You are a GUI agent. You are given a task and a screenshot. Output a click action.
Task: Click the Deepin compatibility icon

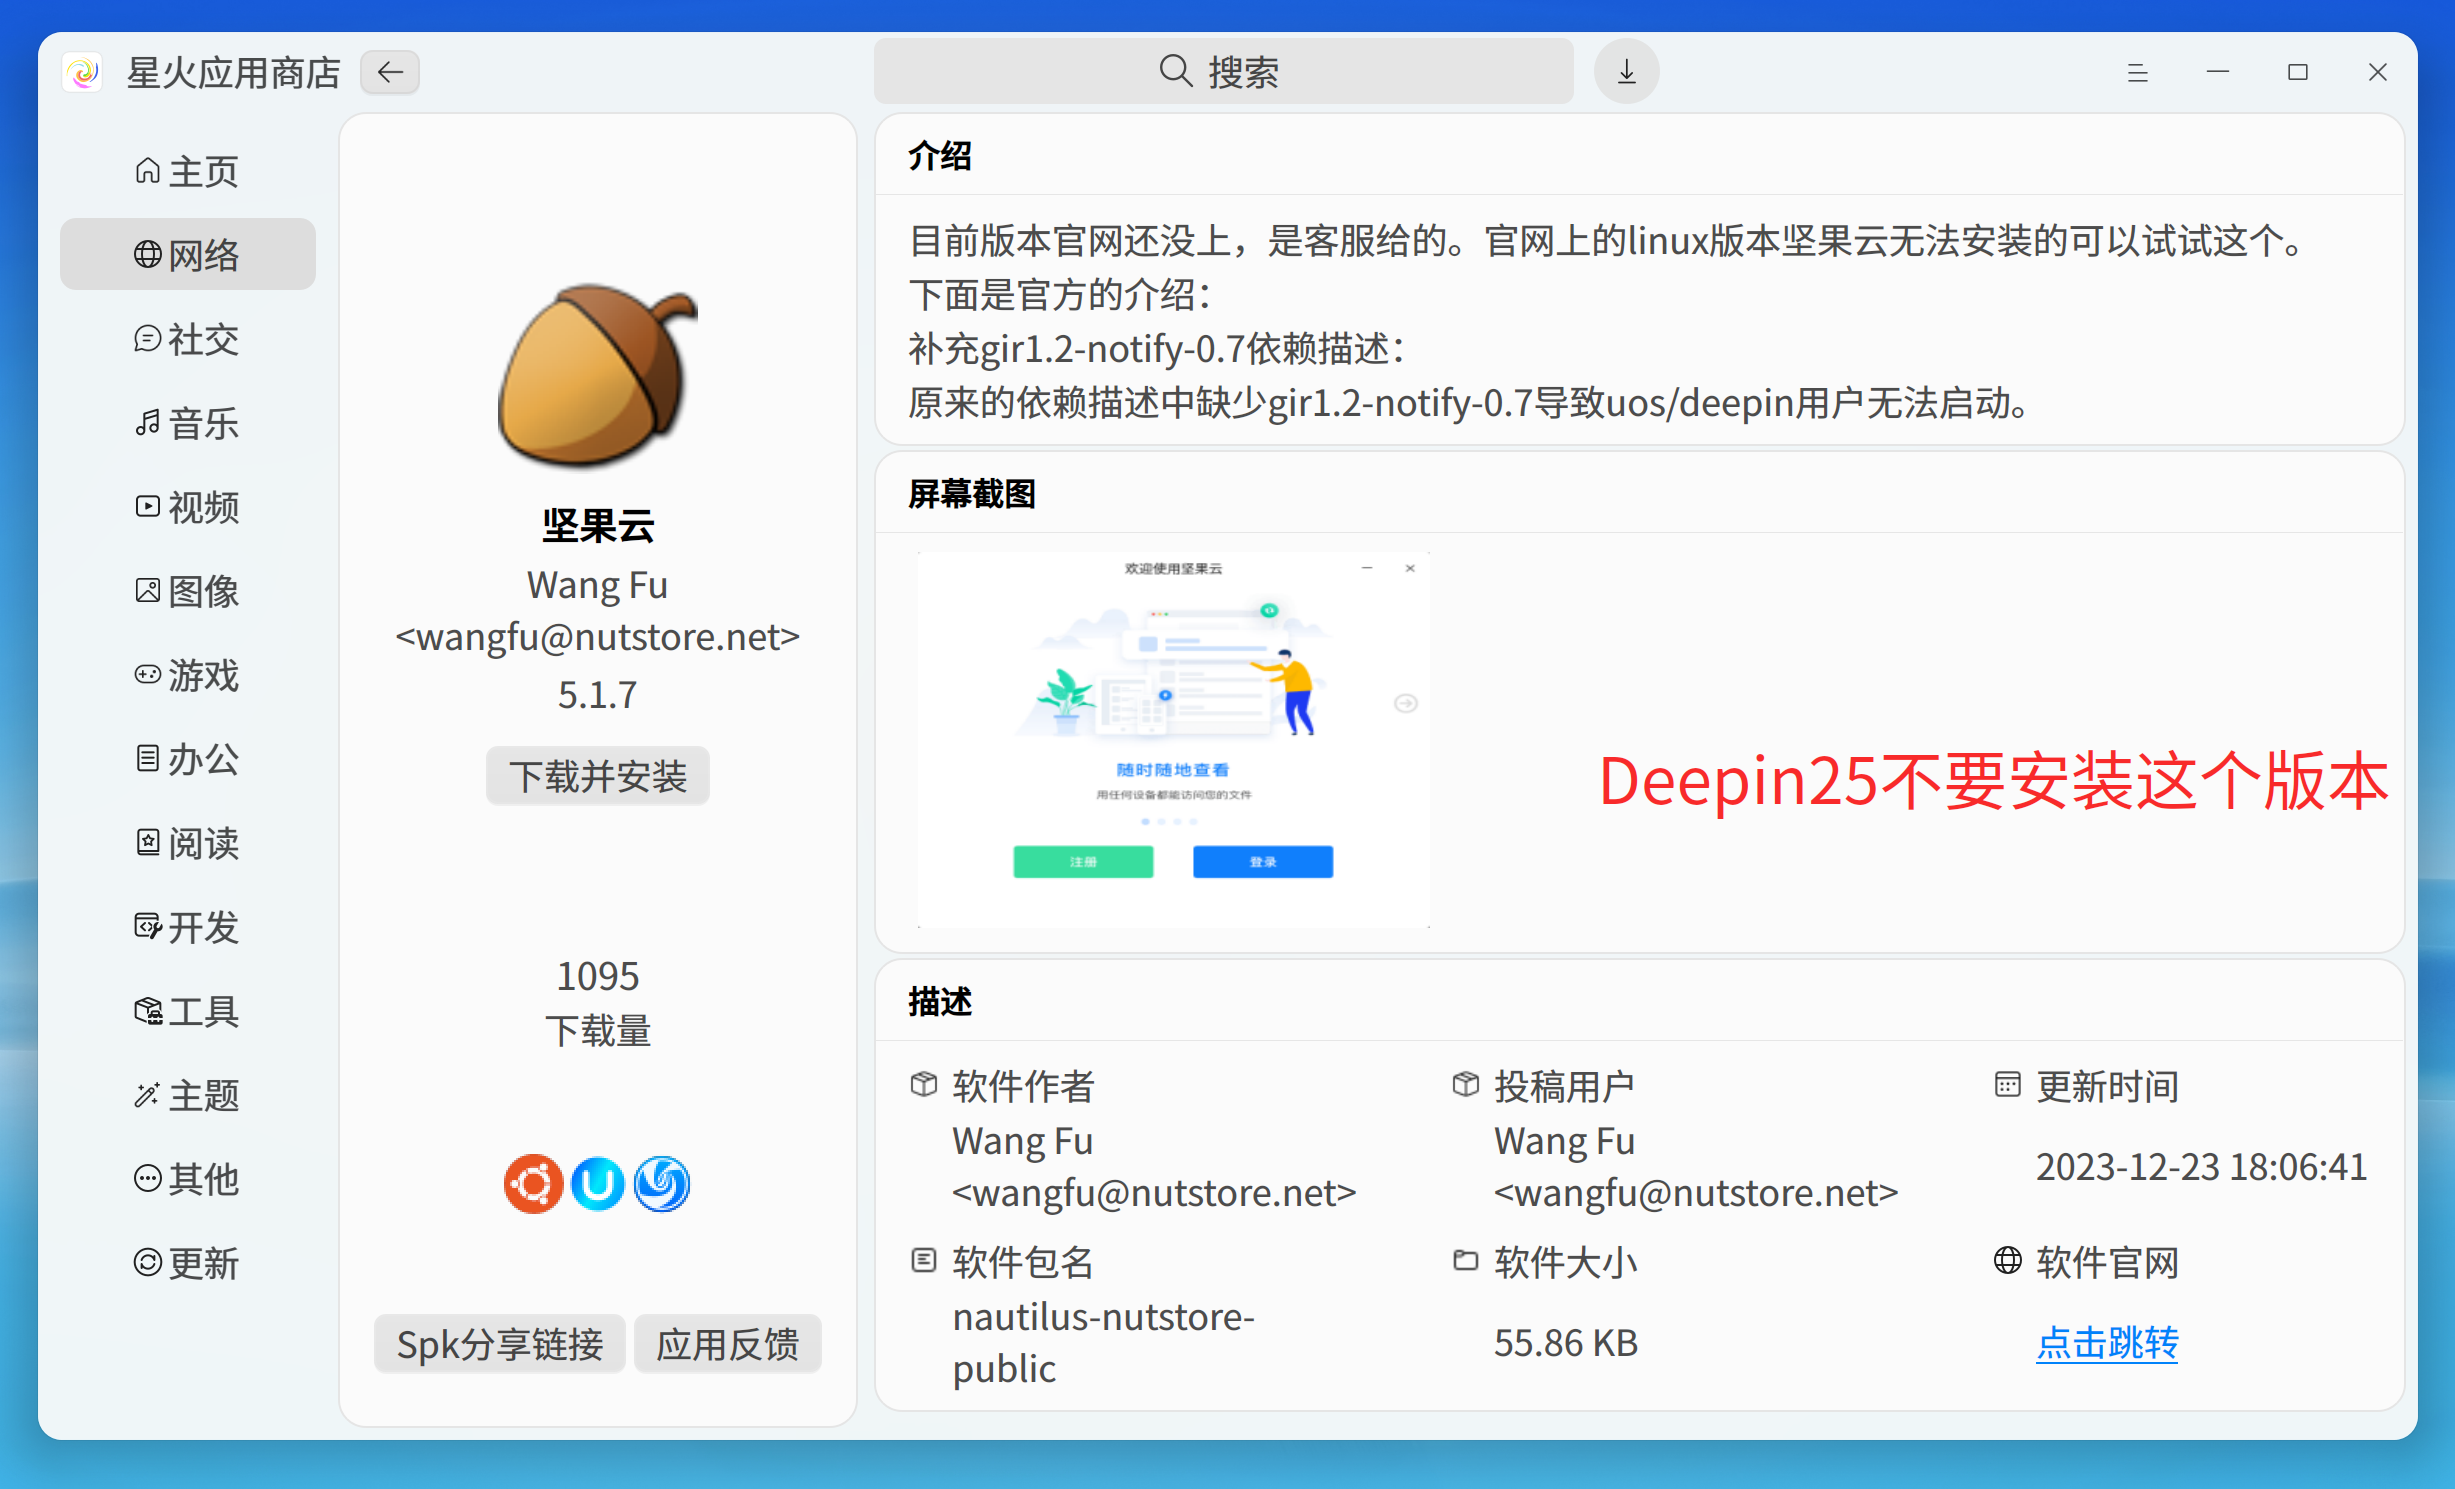click(662, 1184)
